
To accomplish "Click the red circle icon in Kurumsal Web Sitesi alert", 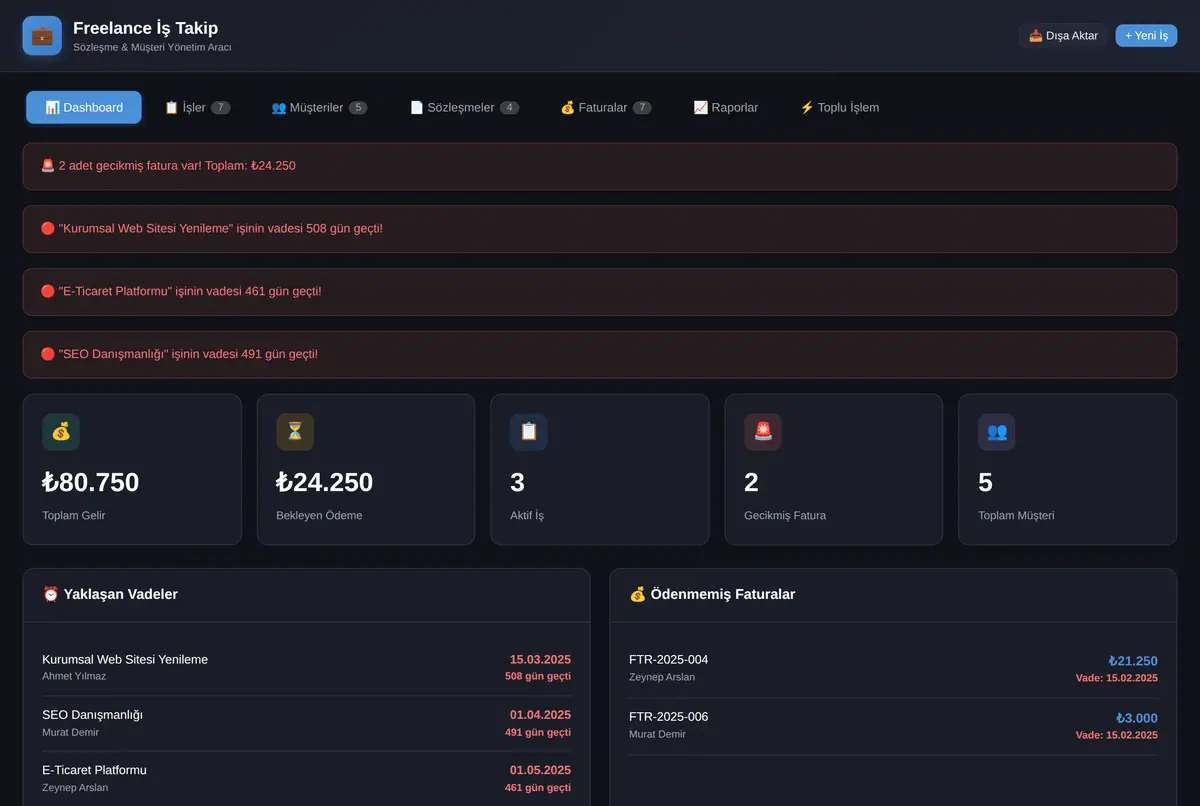I will [x=48, y=228].
